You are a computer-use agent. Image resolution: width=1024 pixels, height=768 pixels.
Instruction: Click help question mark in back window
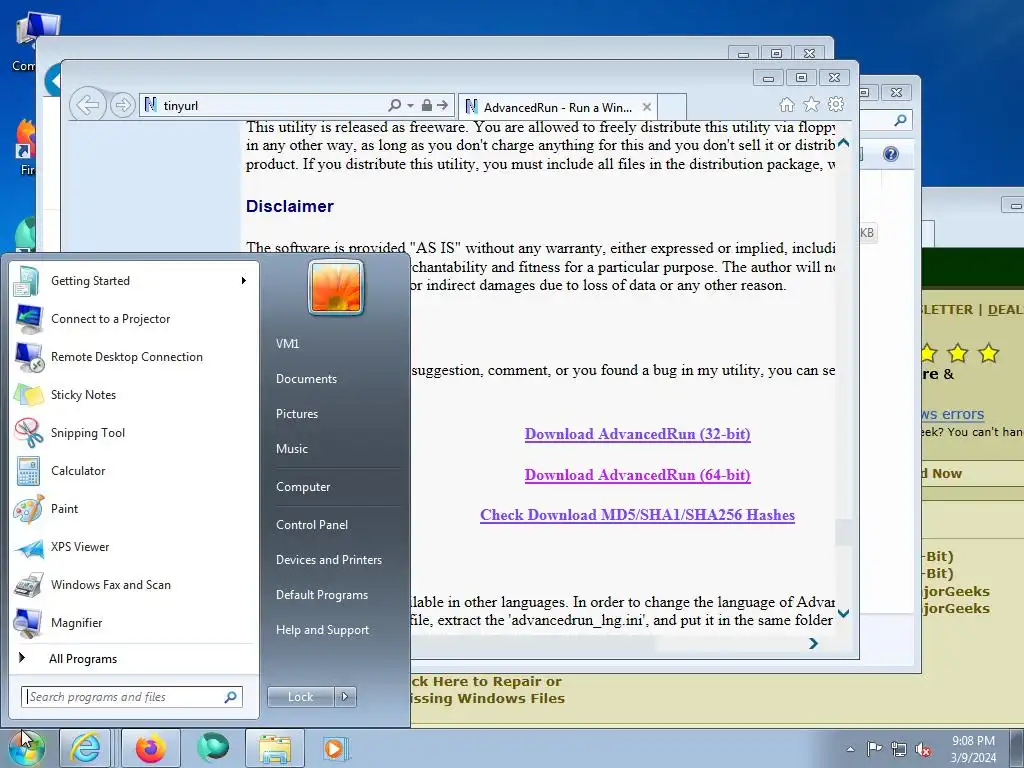(x=891, y=154)
